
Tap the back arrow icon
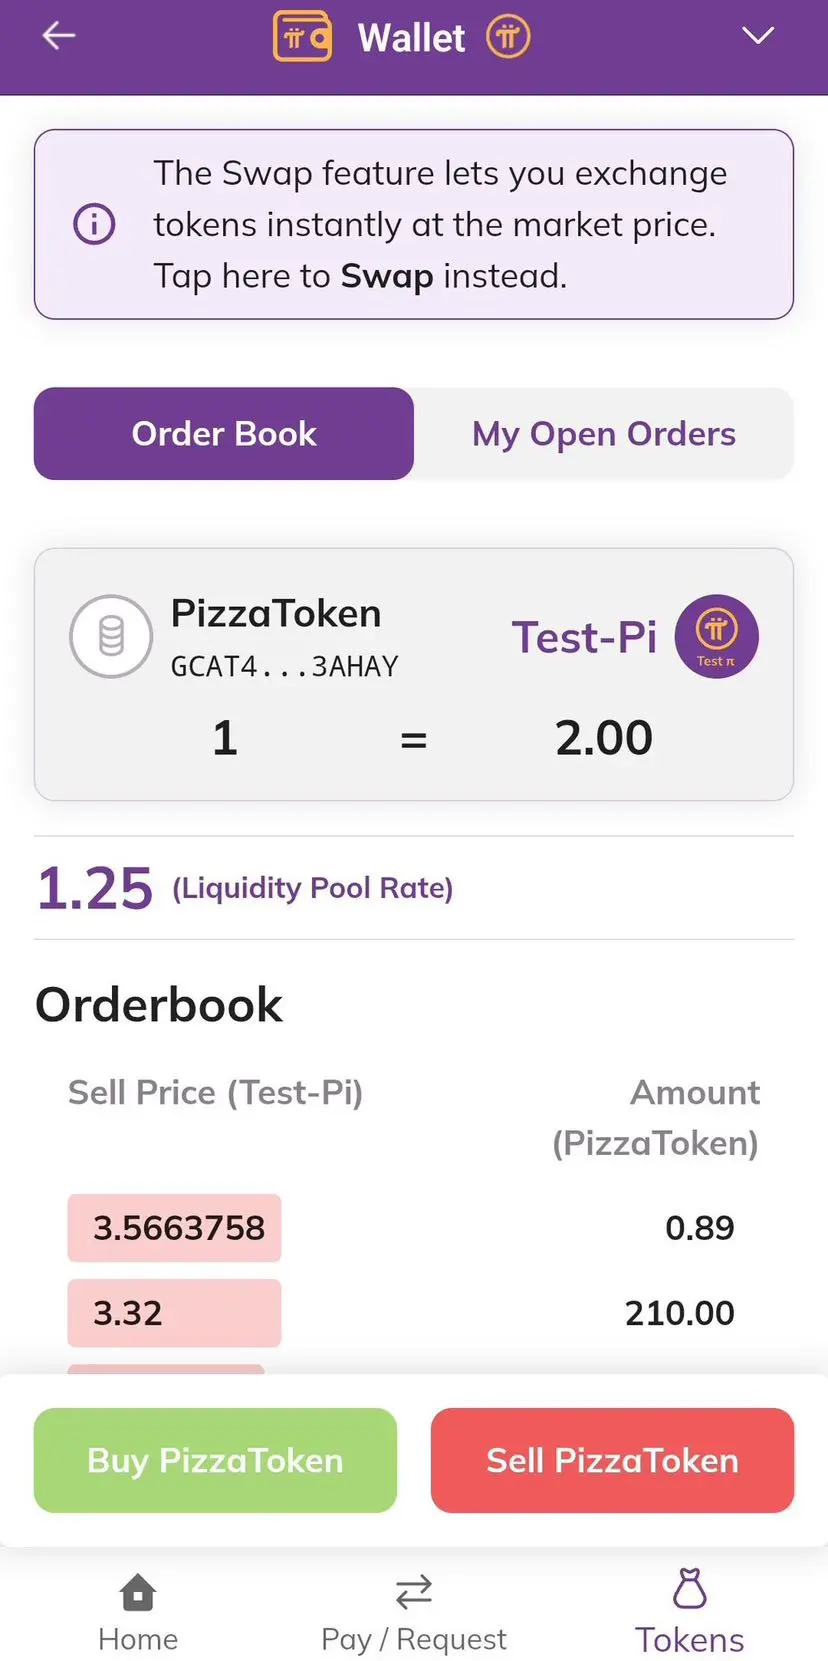point(59,36)
